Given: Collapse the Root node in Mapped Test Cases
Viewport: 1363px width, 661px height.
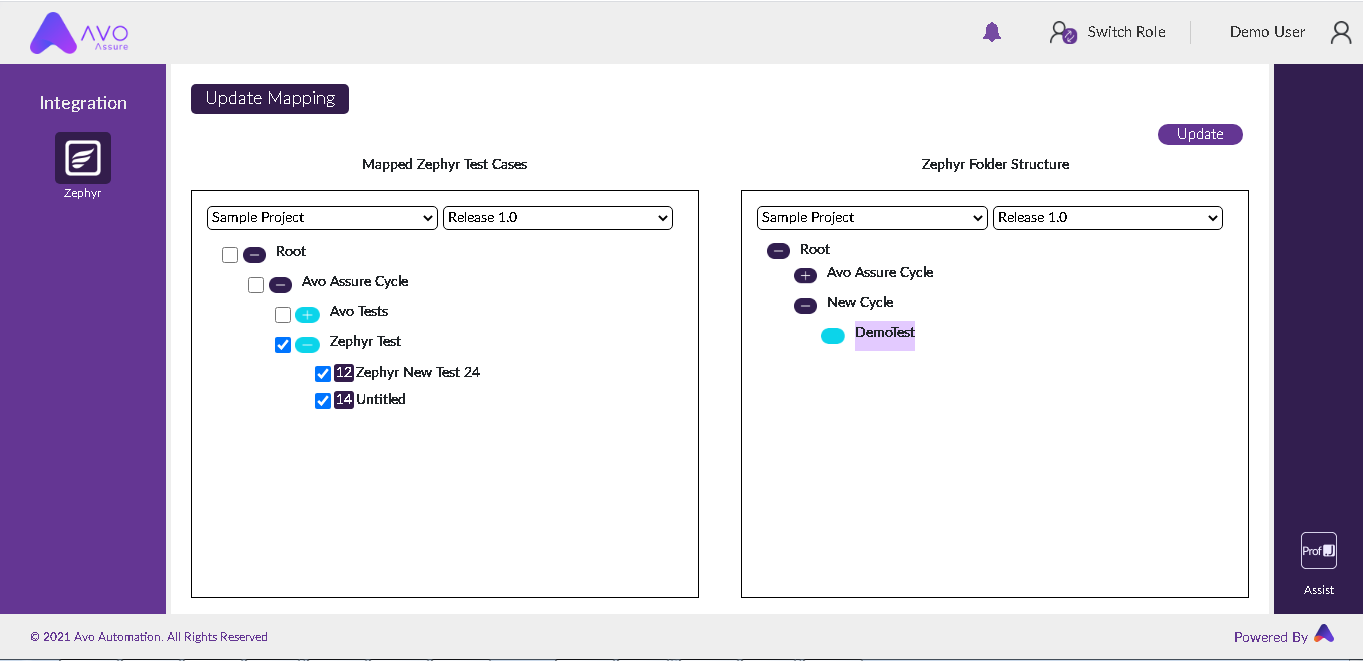Looking at the screenshot, I should (x=254, y=255).
